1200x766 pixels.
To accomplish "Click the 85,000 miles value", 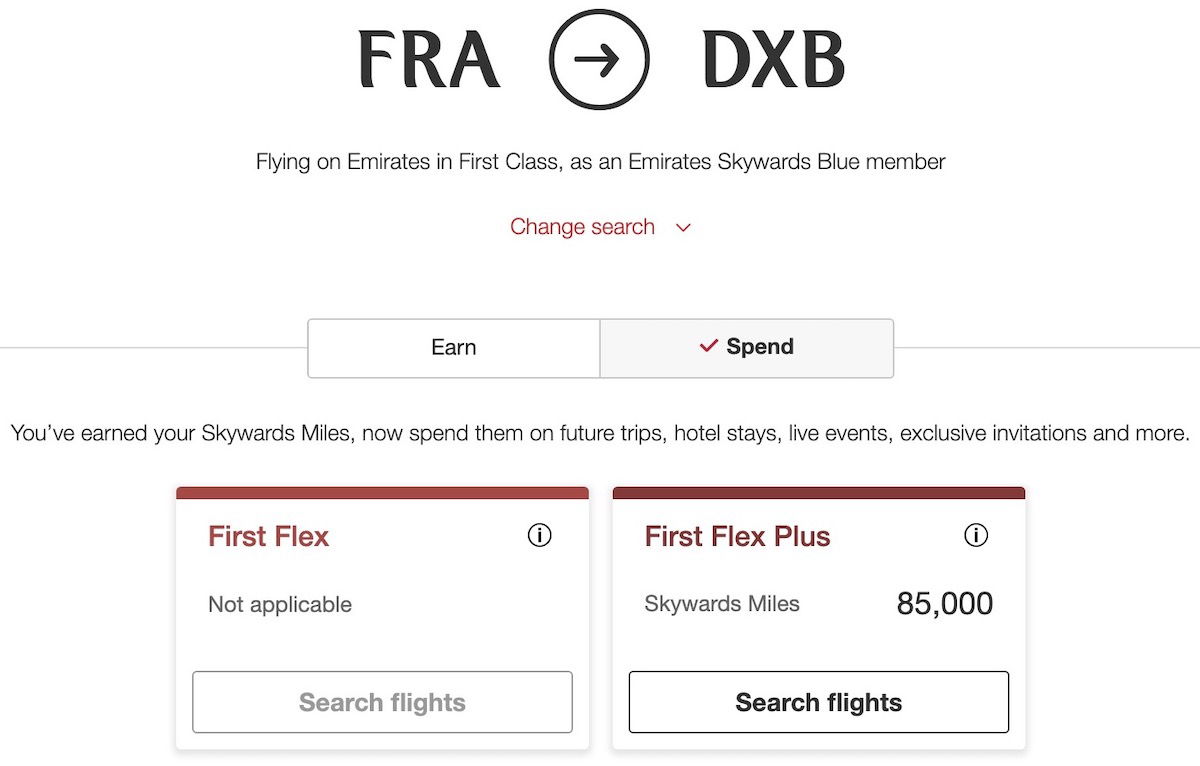I will click(x=945, y=604).
